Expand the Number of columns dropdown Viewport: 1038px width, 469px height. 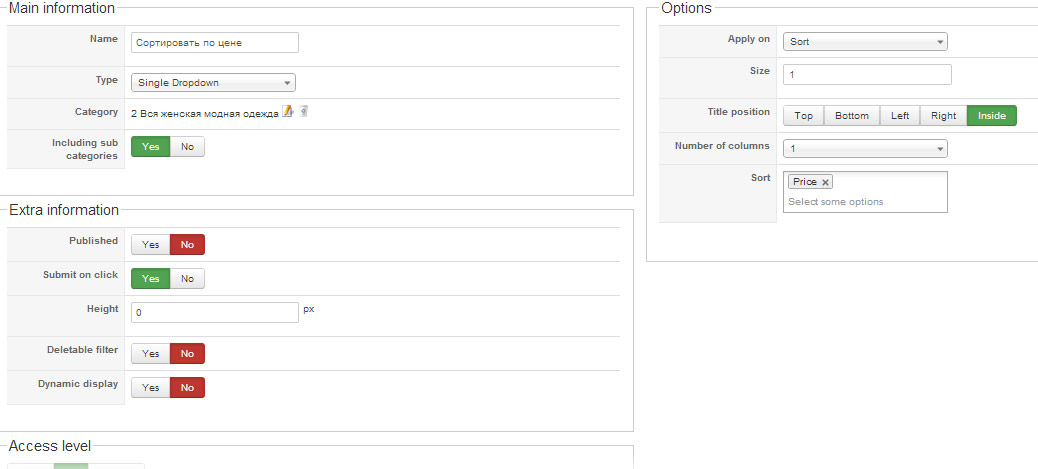[x=864, y=149]
